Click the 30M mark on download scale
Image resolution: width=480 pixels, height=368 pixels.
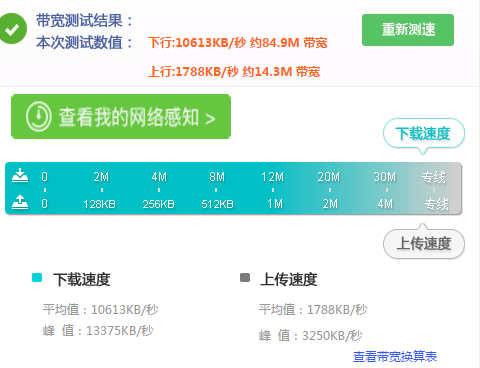click(x=385, y=177)
